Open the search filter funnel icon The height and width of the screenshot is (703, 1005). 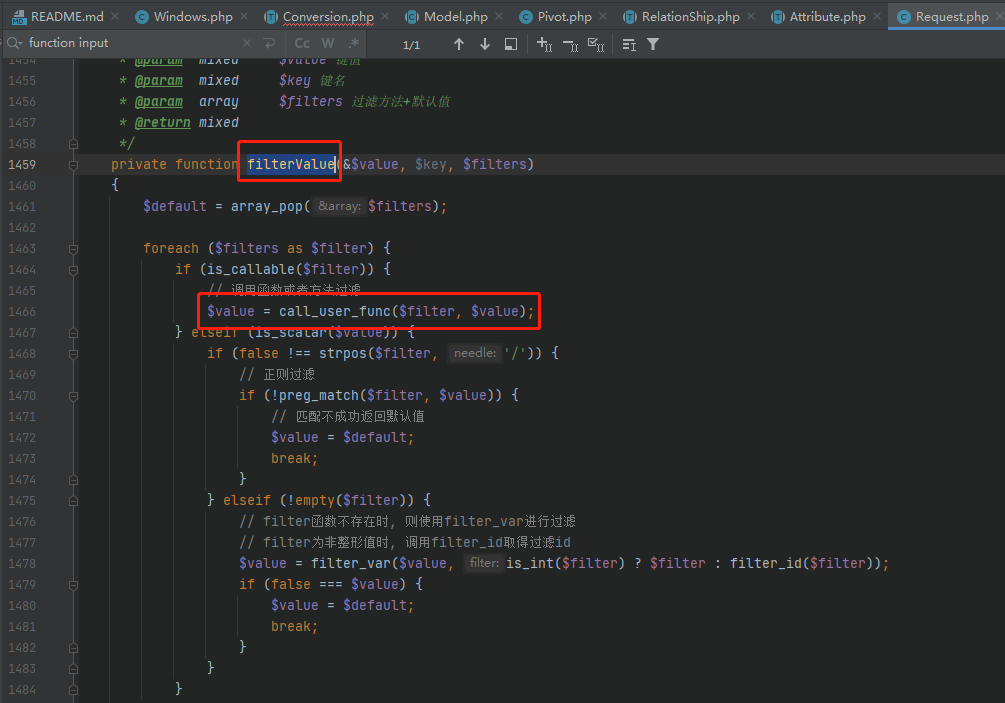(651, 43)
